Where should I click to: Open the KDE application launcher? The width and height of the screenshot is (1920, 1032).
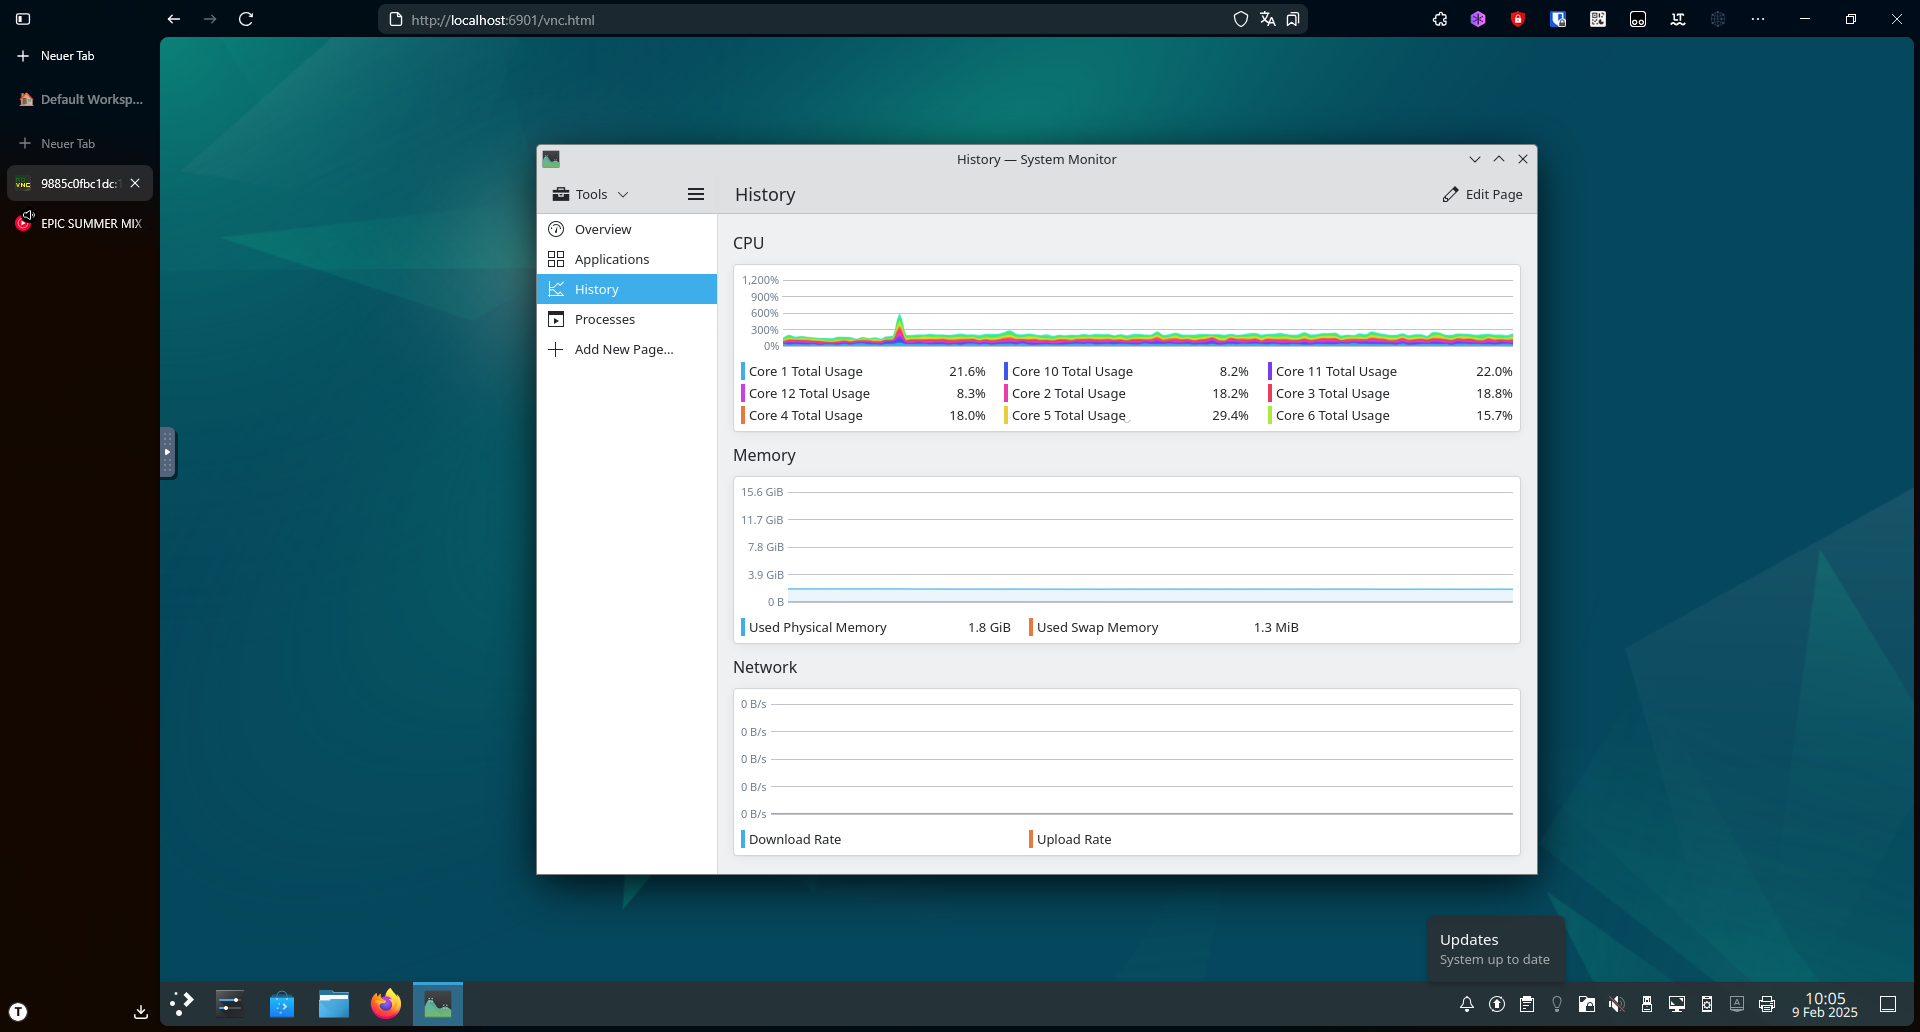[x=181, y=1004]
